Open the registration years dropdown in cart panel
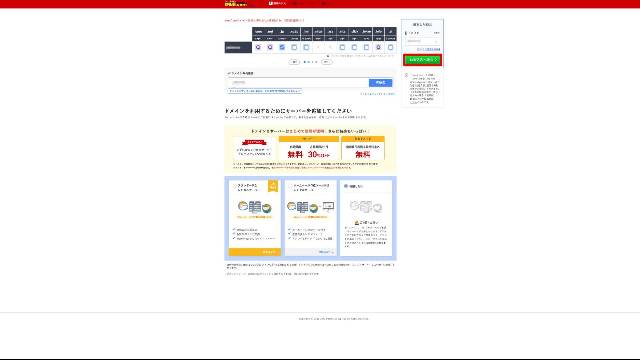This screenshot has height=360, width=640. [x=422, y=41]
